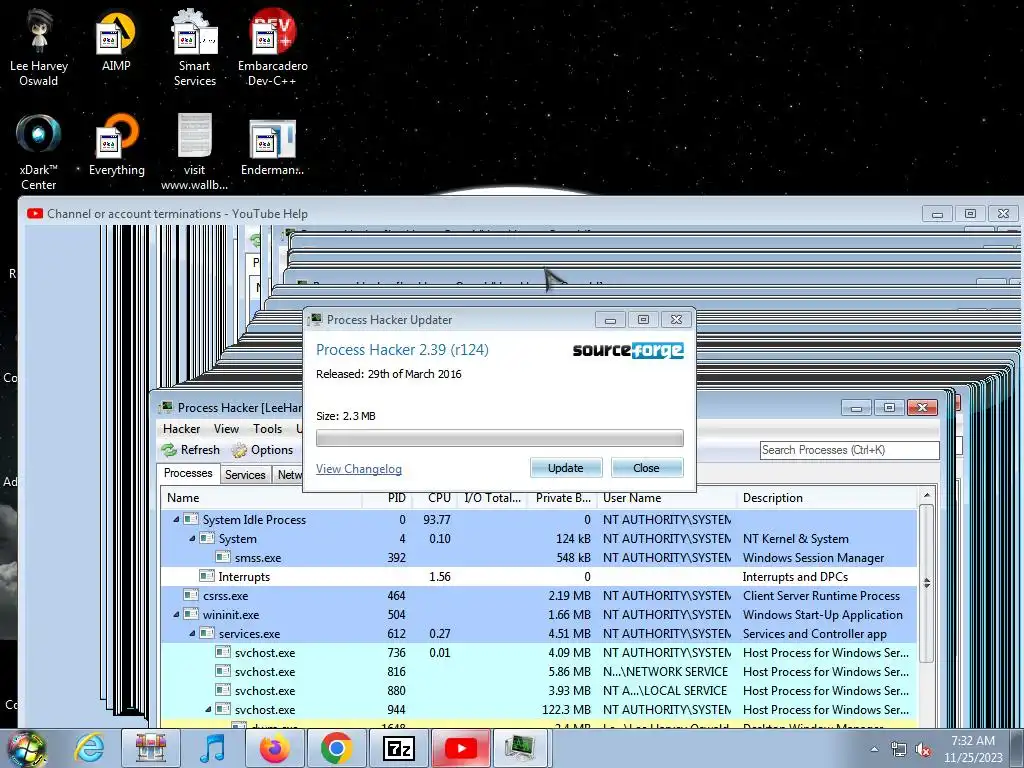The width and height of the screenshot is (1024, 768).
Task: Launch Google Chrome from the taskbar
Action: coord(336,748)
